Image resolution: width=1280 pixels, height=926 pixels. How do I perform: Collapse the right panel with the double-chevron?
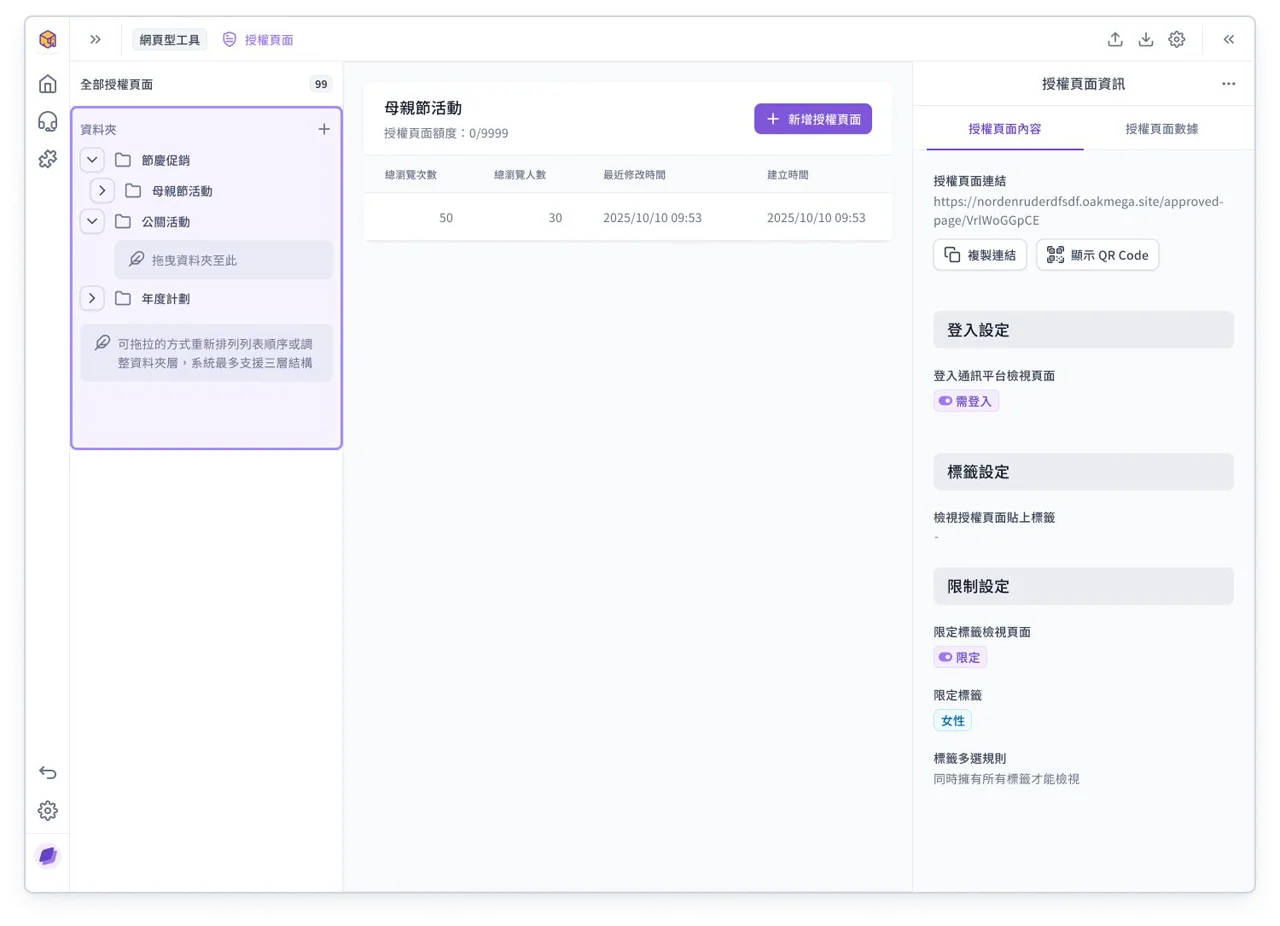1228,39
